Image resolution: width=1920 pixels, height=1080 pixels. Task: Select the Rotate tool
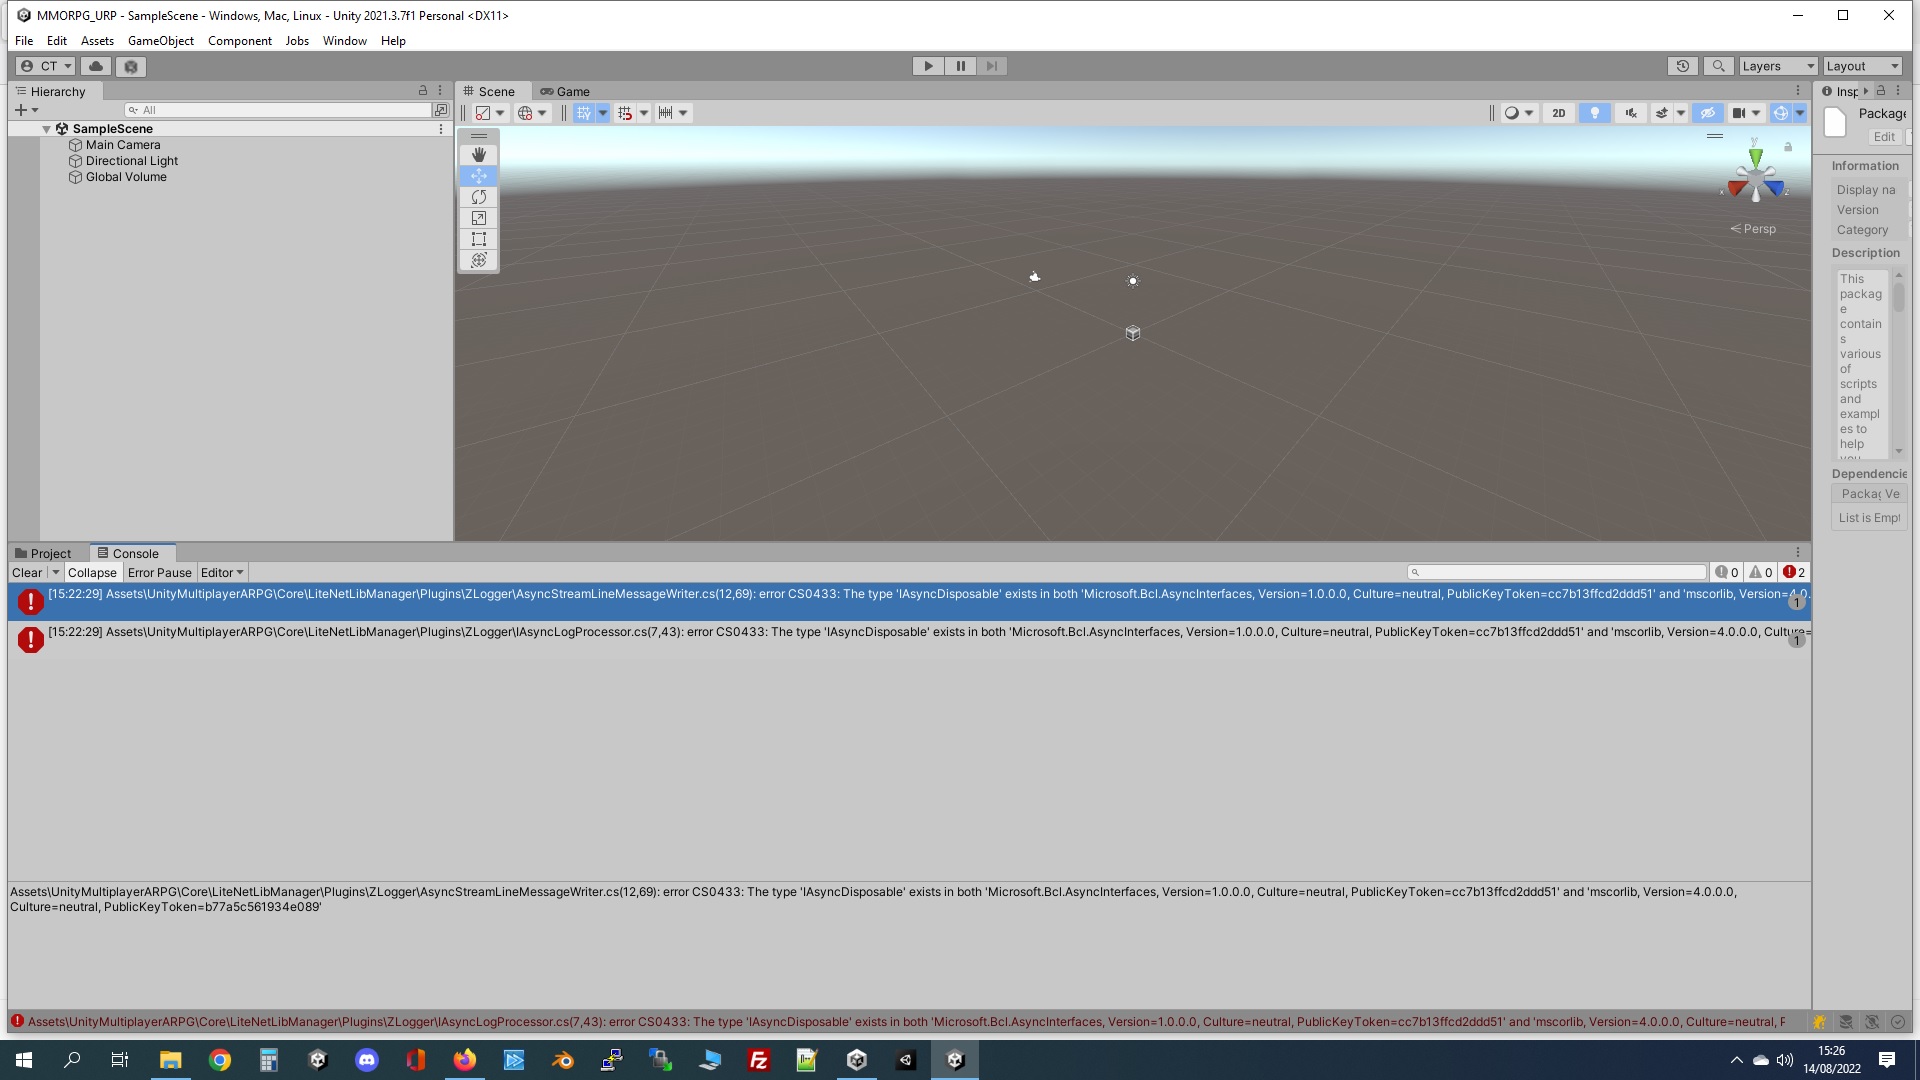478,197
